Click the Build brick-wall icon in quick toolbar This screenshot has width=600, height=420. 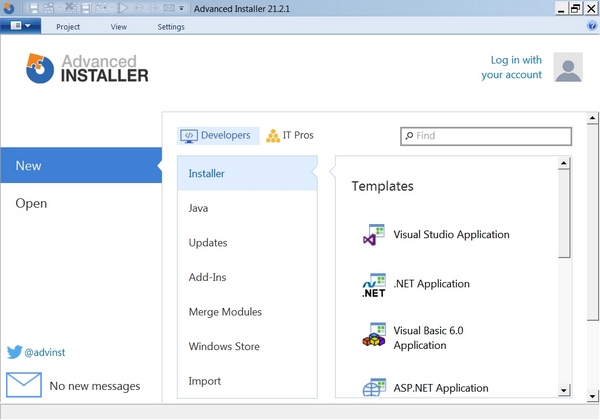49,8
